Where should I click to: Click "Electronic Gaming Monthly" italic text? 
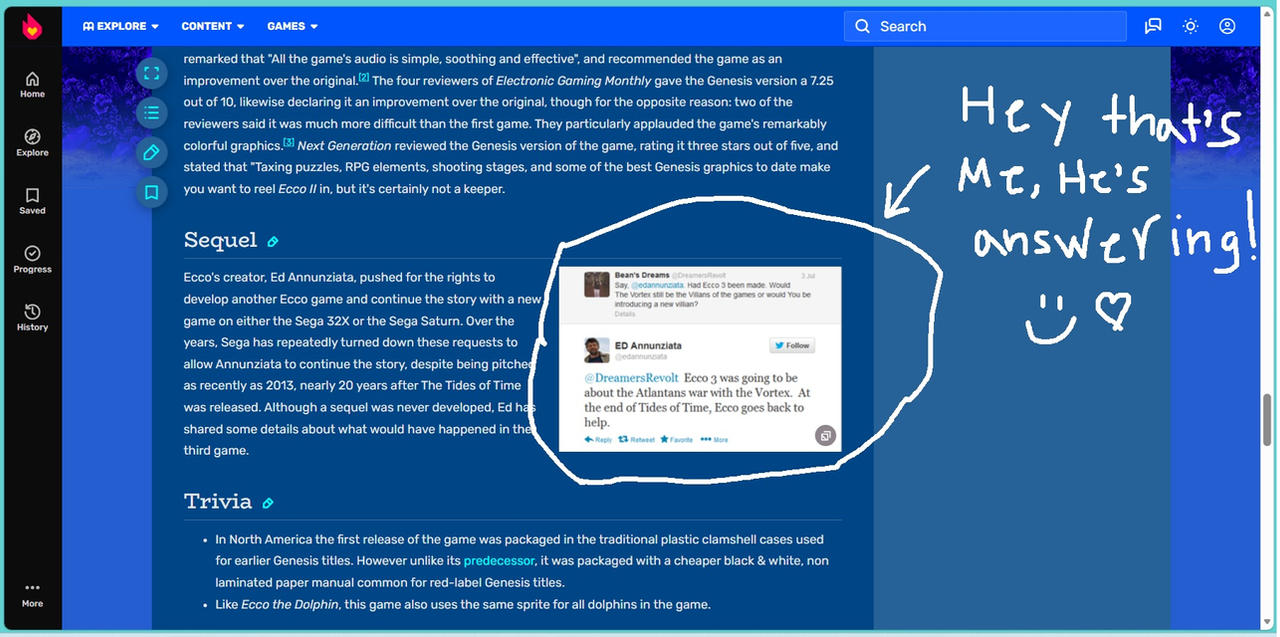tap(573, 81)
